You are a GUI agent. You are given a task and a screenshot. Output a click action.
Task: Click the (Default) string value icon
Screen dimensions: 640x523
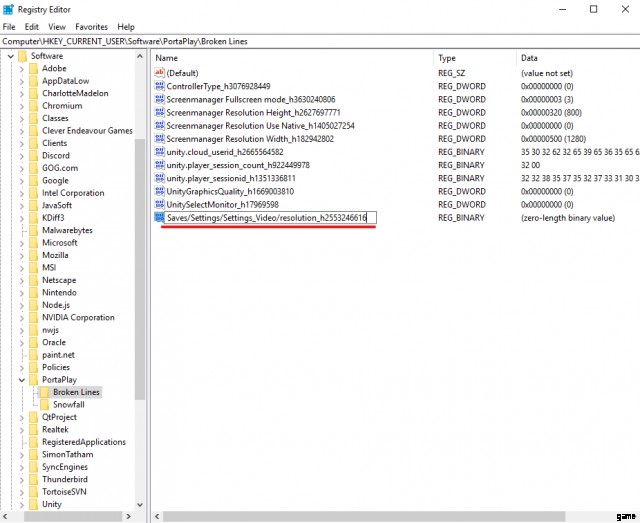[x=159, y=73]
